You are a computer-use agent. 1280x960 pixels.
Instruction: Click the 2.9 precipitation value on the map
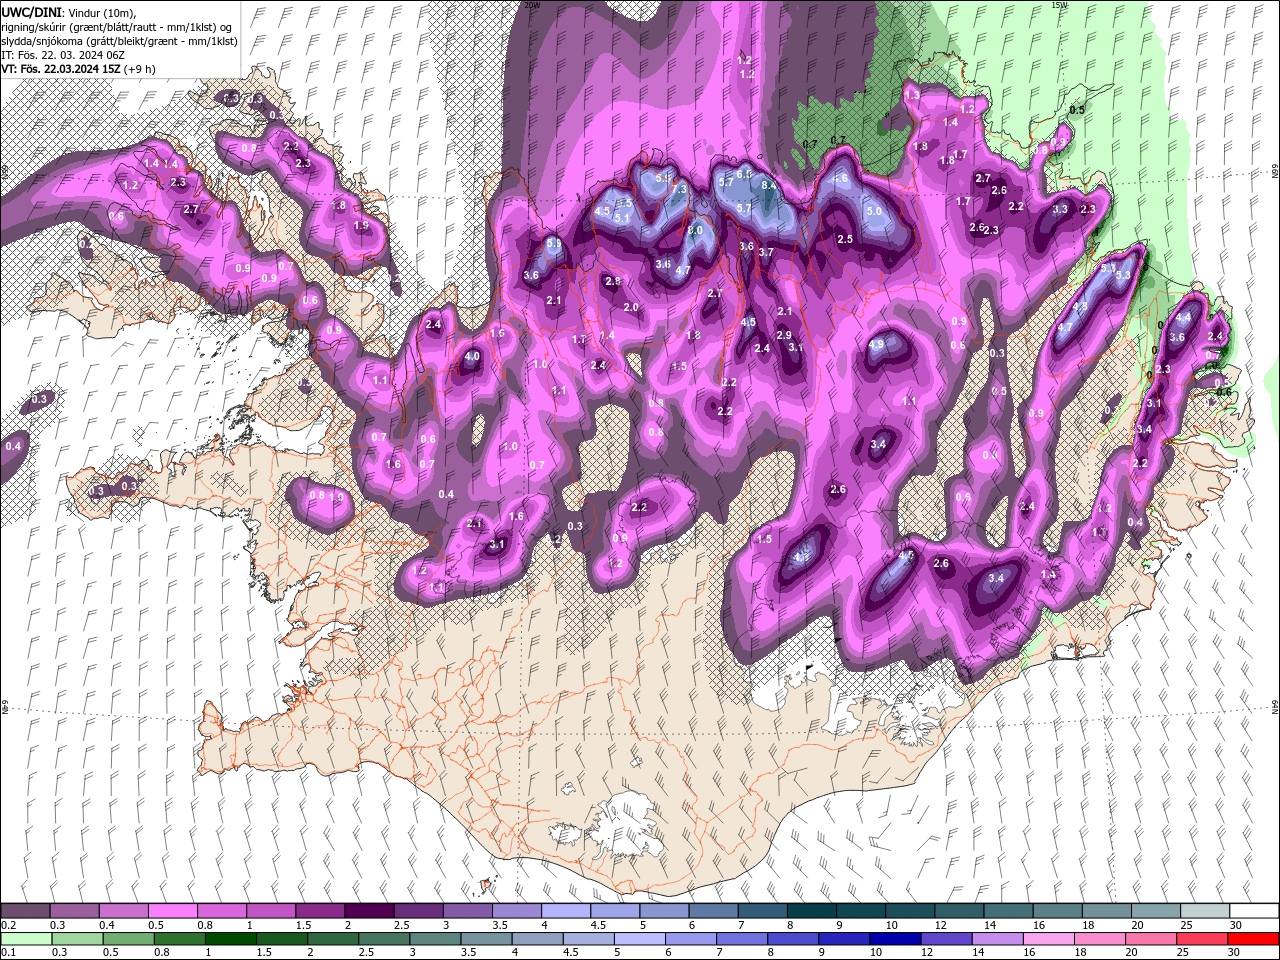pyautogui.click(x=784, y=335)
